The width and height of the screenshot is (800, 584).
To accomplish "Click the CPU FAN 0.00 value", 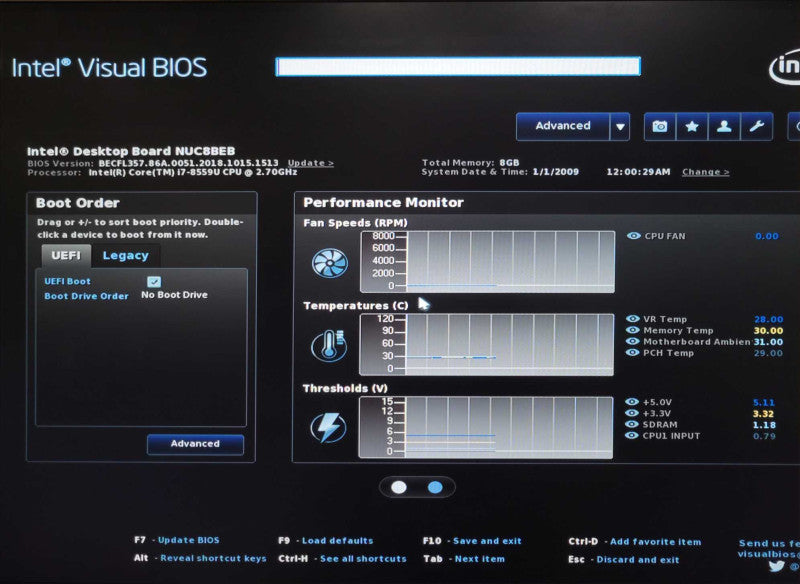I will coord(767,236).
